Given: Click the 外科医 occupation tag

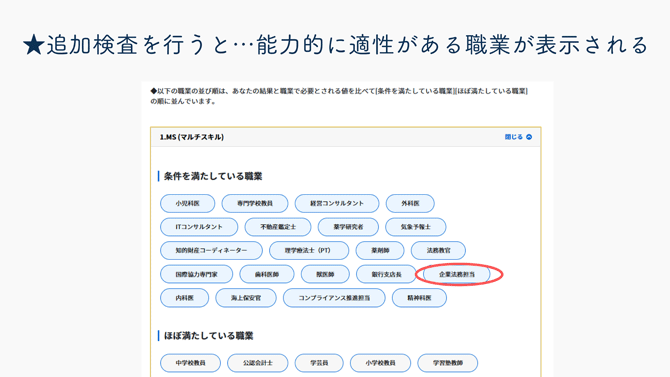Looking at the screenshot, I should tap(410, 203).
